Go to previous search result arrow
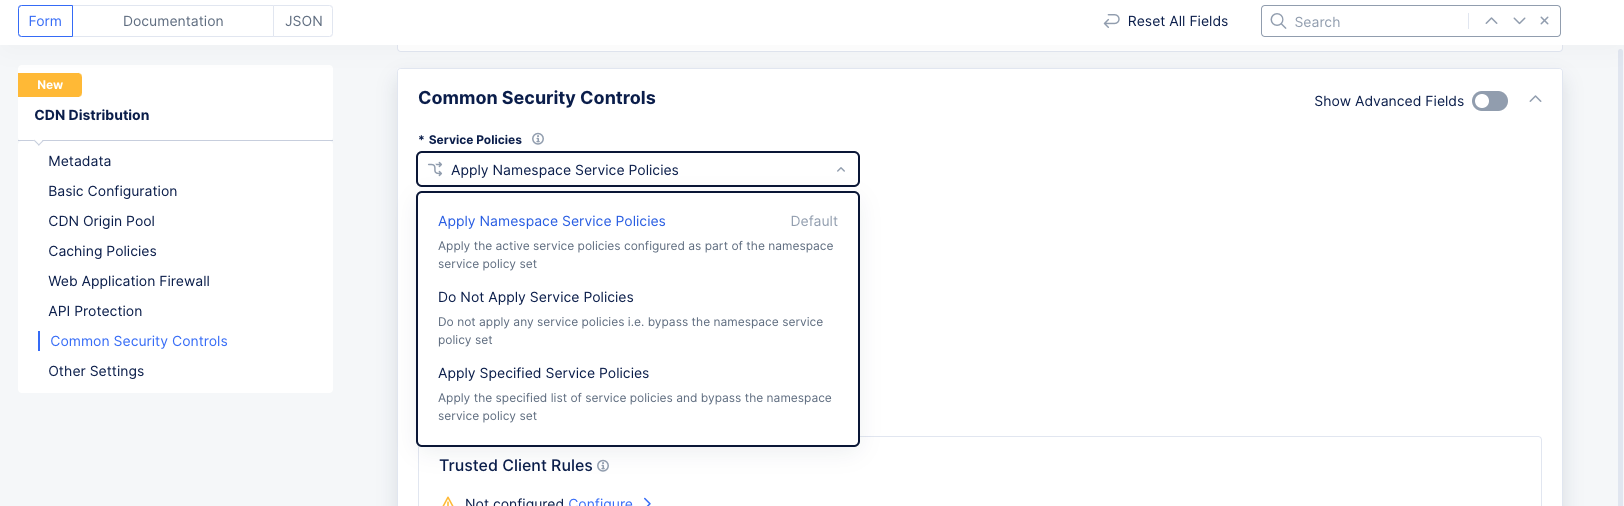This screenshot has height=506, width=1624. tap(1491, 21)
